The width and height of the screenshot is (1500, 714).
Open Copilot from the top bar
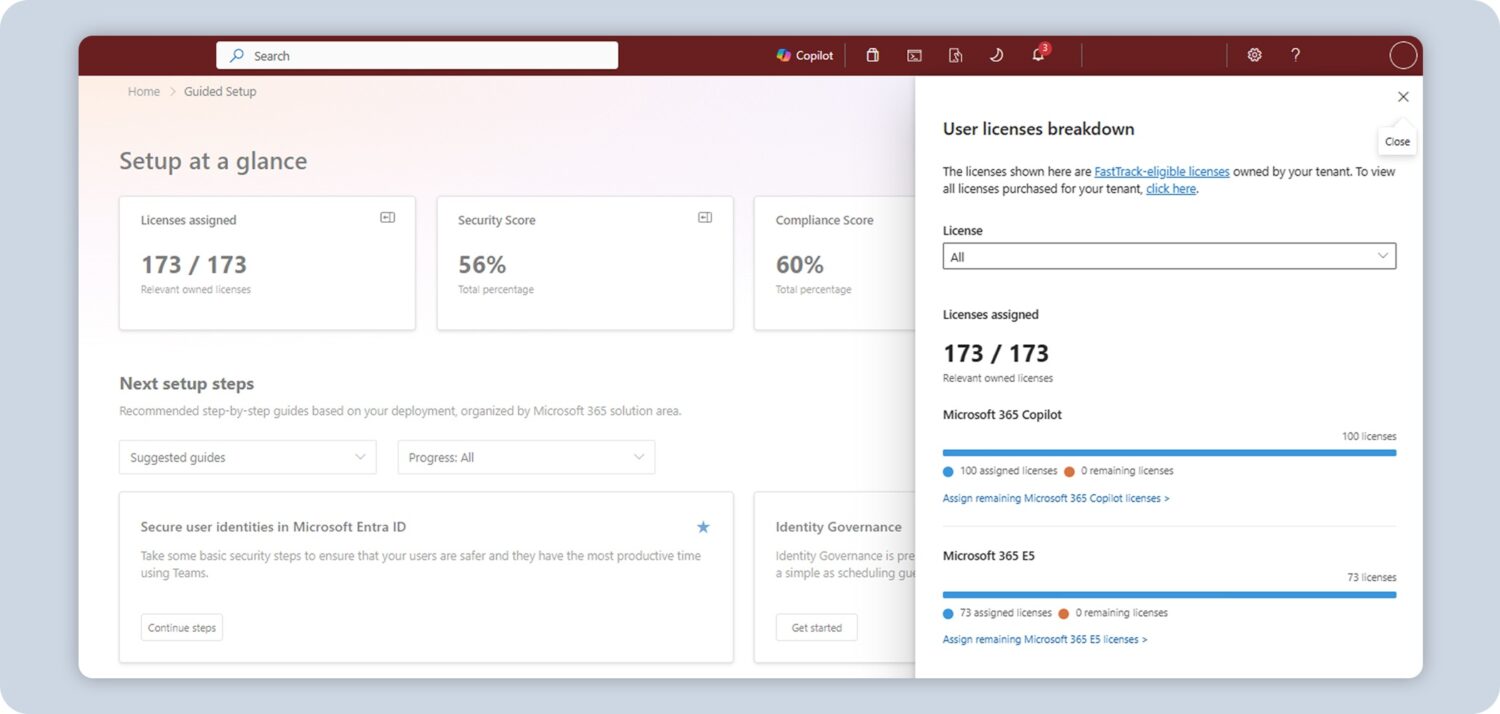[805, 56]
